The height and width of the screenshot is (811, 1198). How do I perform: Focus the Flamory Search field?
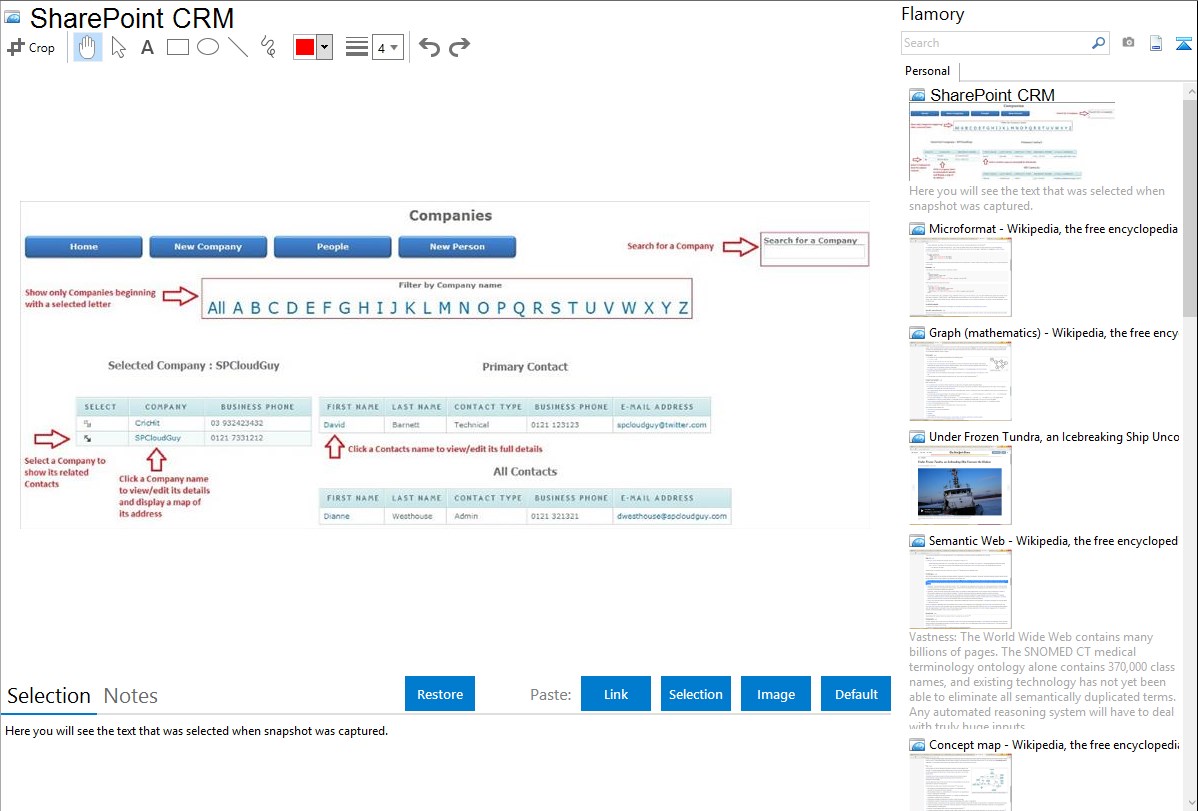[996, 43]
